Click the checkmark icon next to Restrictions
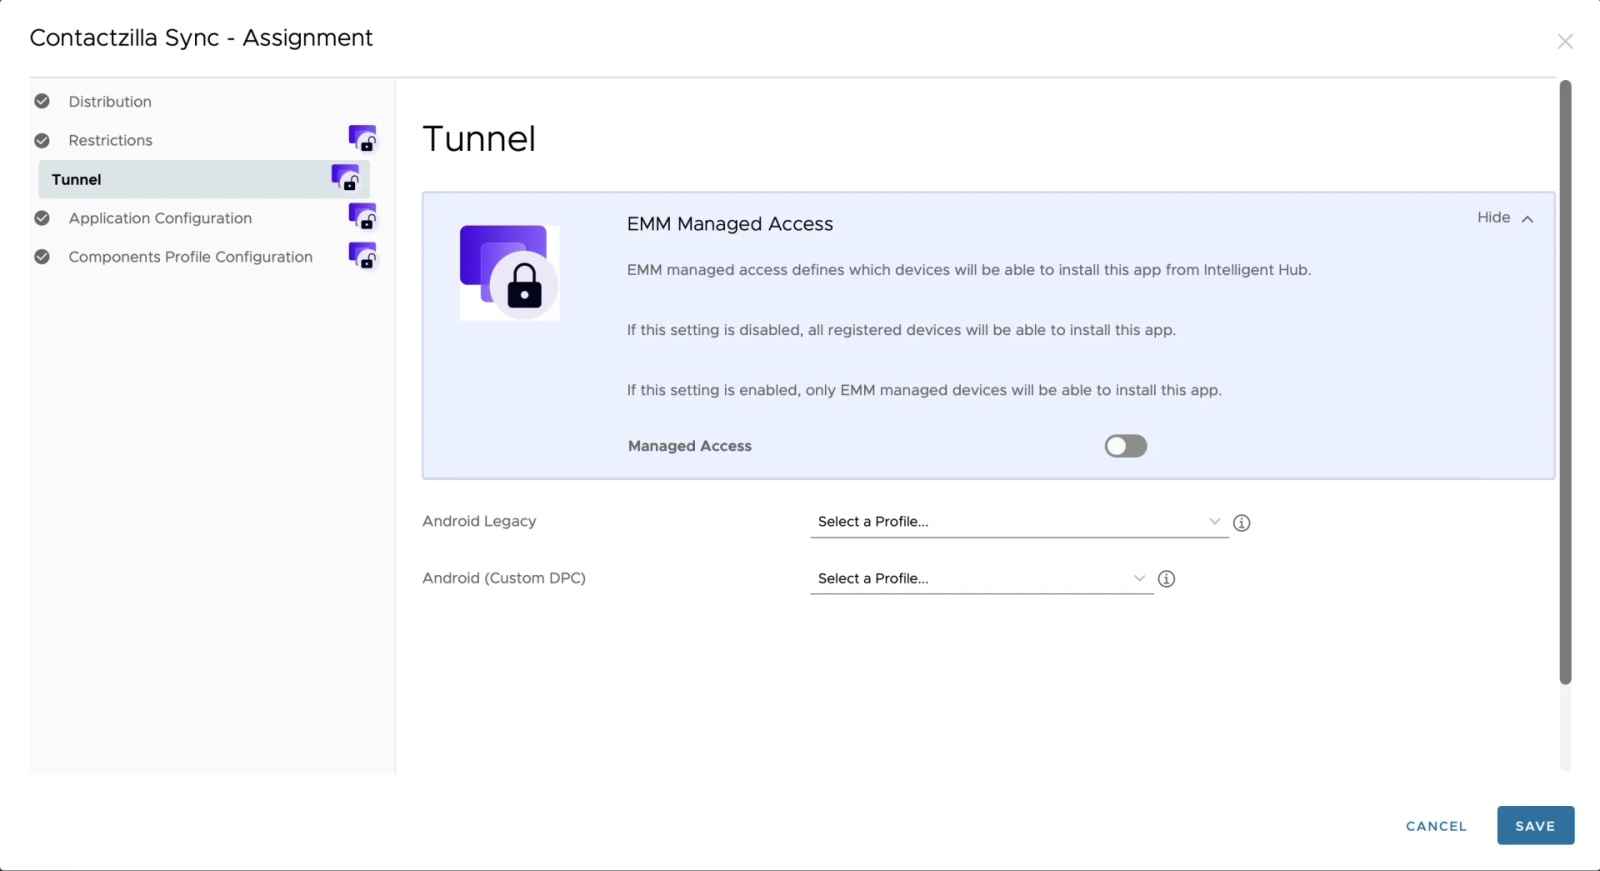Screen dimensions: 1600x871 42,140
